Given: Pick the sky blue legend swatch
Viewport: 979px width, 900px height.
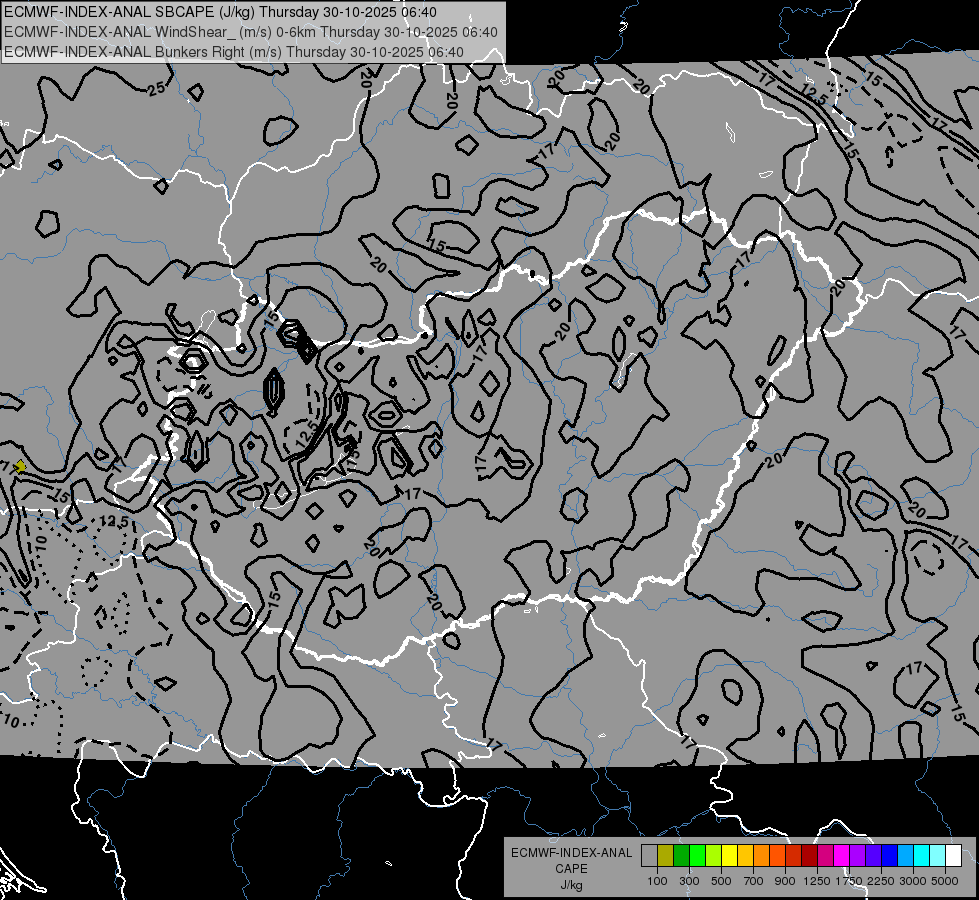Looking at the screenshot, I should pyautogui.click(x=906, y=855).
